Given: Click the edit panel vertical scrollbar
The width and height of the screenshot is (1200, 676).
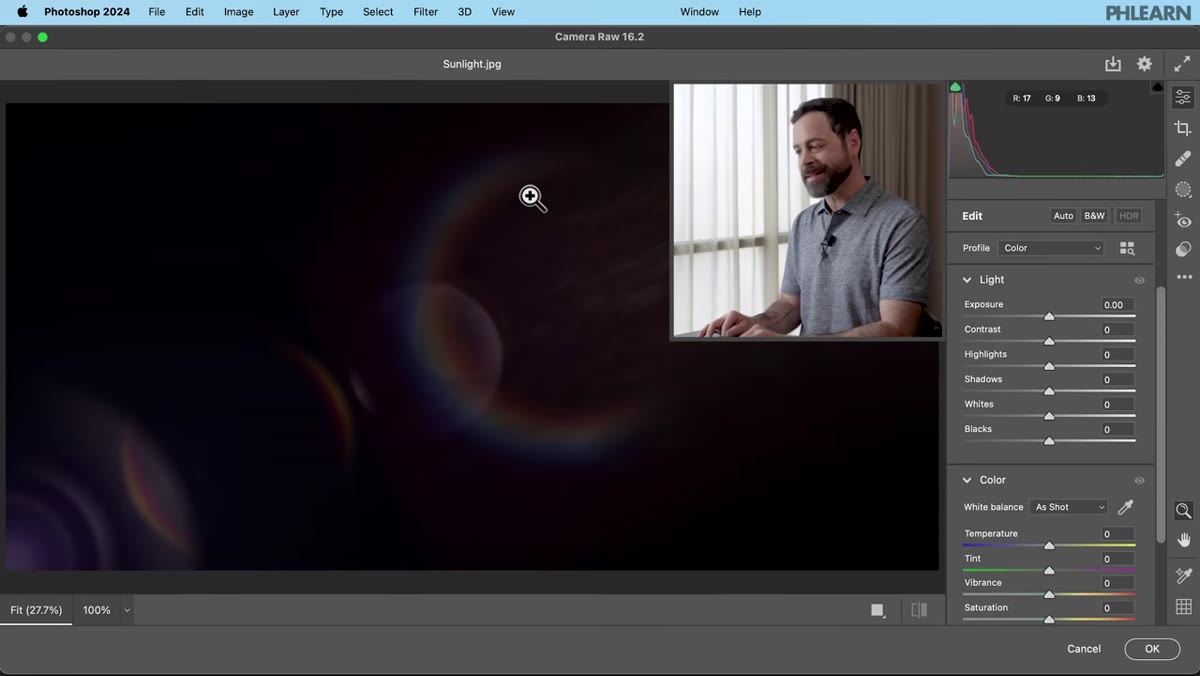Looking at the screenshot, I should coord(1160,415).
